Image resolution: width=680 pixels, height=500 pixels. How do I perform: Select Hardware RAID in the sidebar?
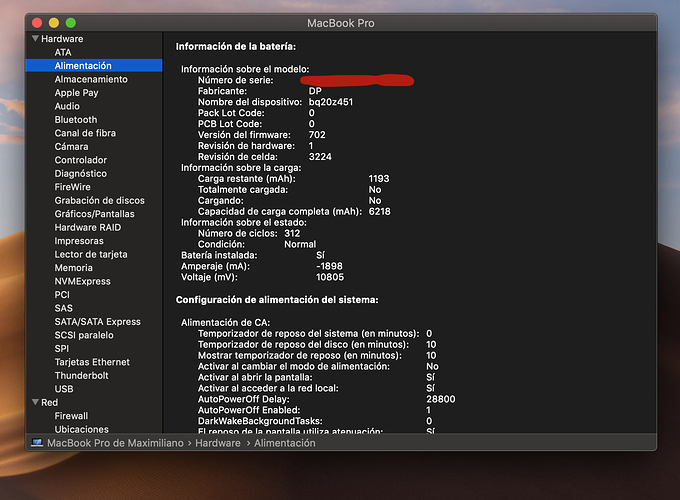click(x=88, y=227)
